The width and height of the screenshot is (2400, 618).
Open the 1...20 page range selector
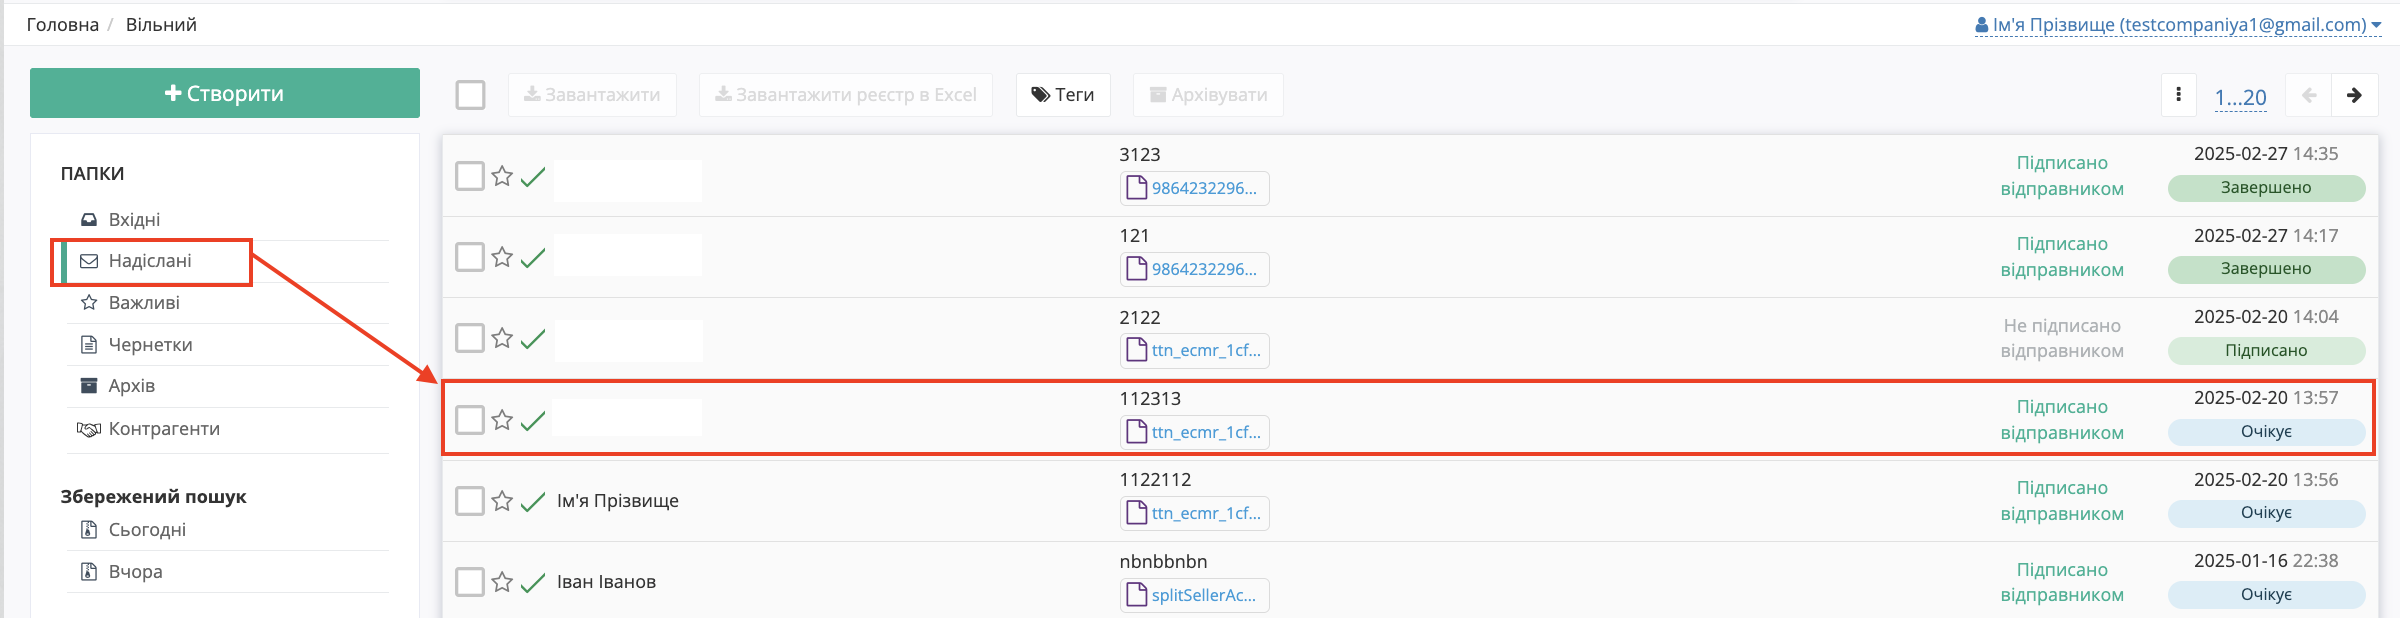pos(2240,97)
